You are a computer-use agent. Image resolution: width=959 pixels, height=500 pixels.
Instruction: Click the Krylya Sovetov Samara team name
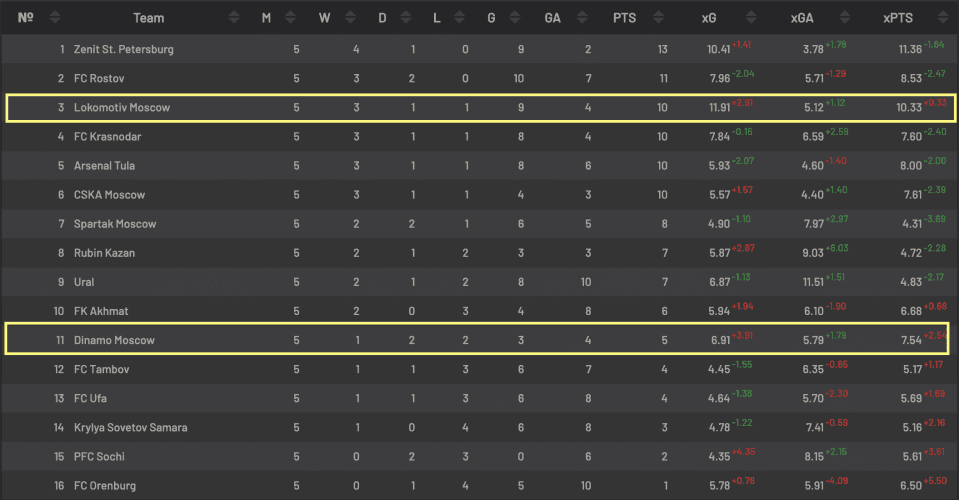(x=132, y=427)
